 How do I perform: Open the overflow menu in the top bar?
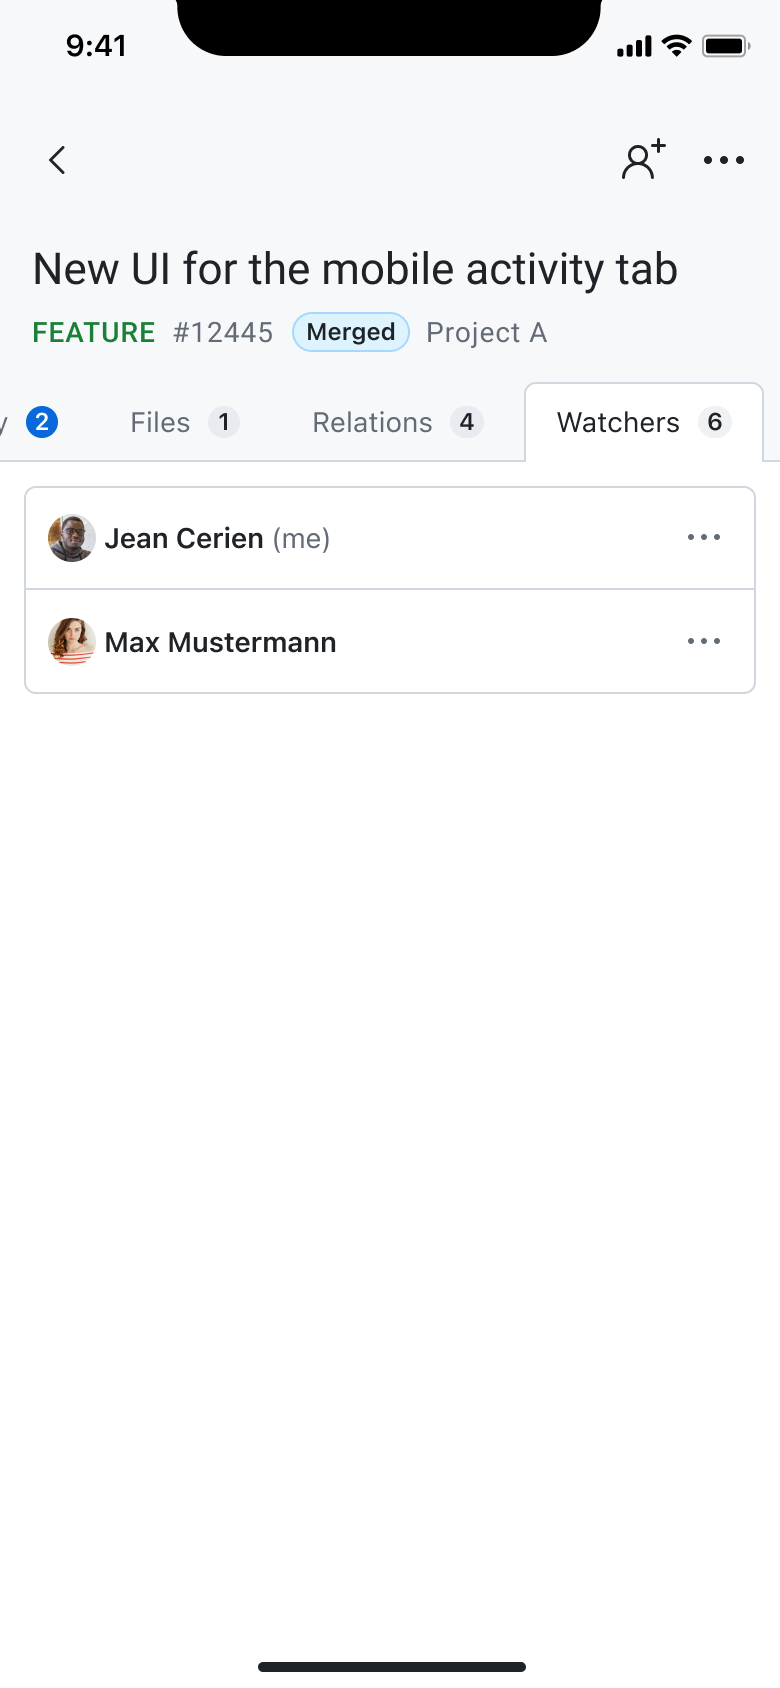point(722,160)
